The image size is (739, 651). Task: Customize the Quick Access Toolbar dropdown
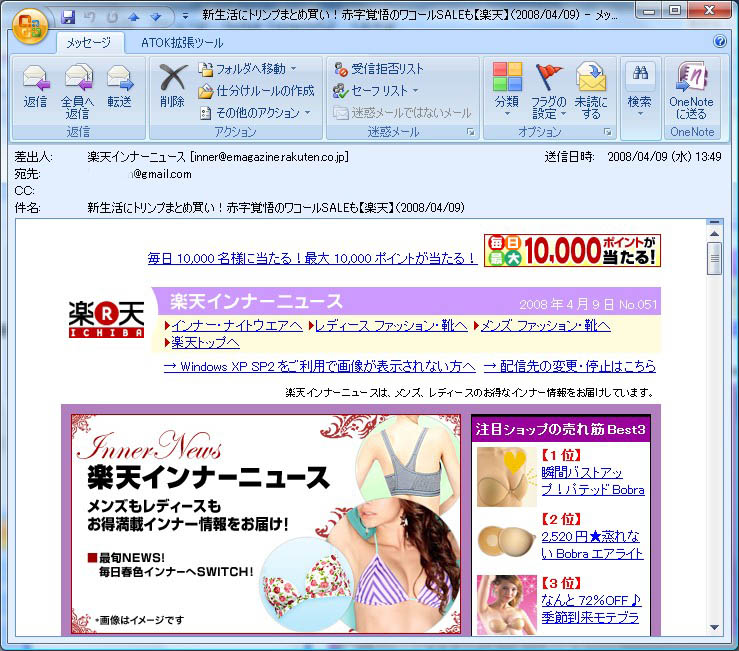pyautogui.click(x=185, y=16)
